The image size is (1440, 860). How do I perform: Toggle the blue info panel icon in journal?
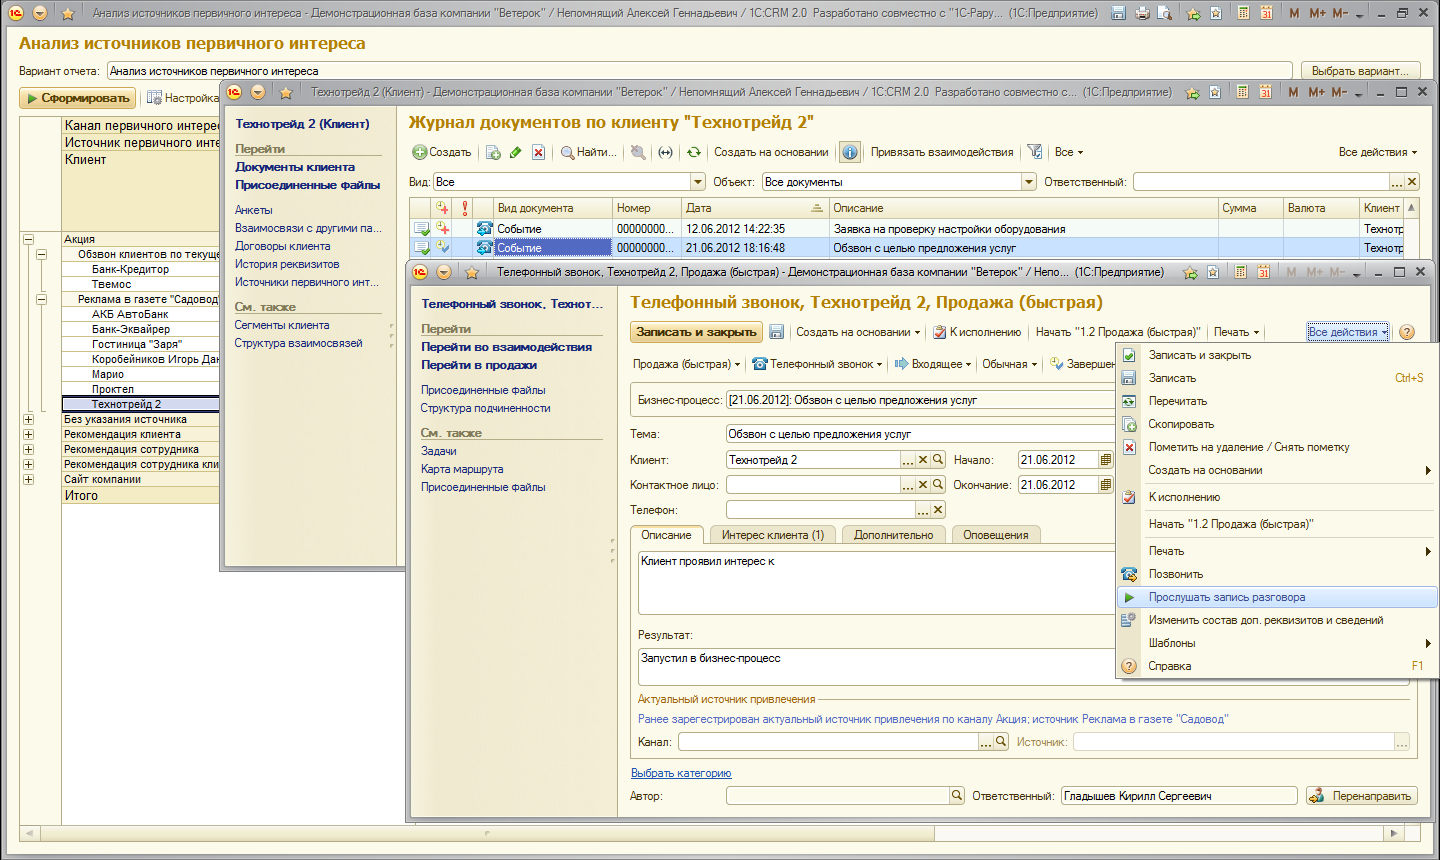pyautogui.click(x=849, y=152)
